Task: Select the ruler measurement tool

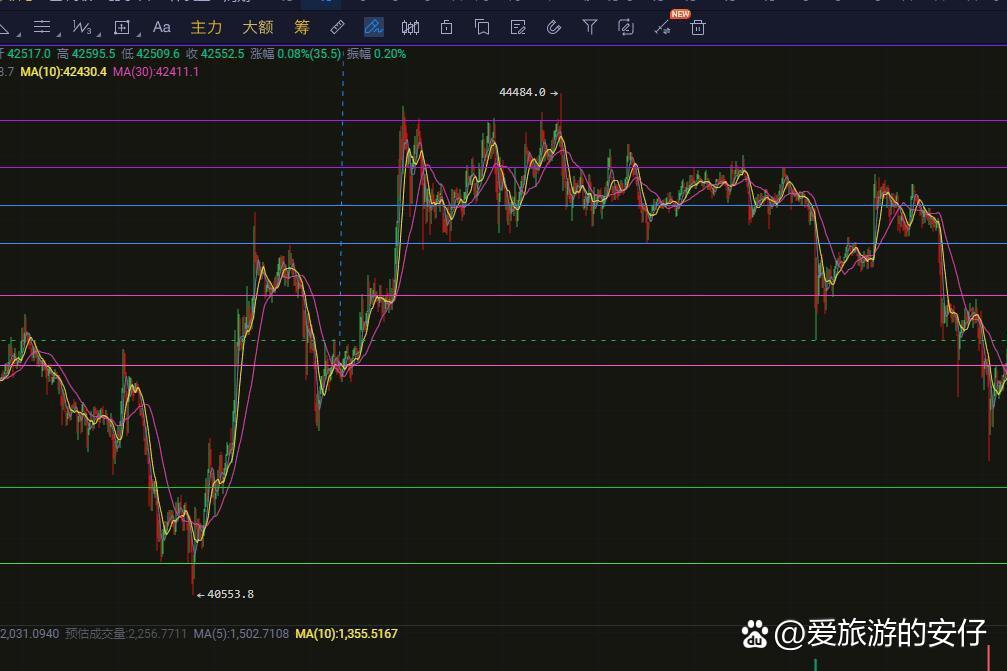Action: pos(338,27)
